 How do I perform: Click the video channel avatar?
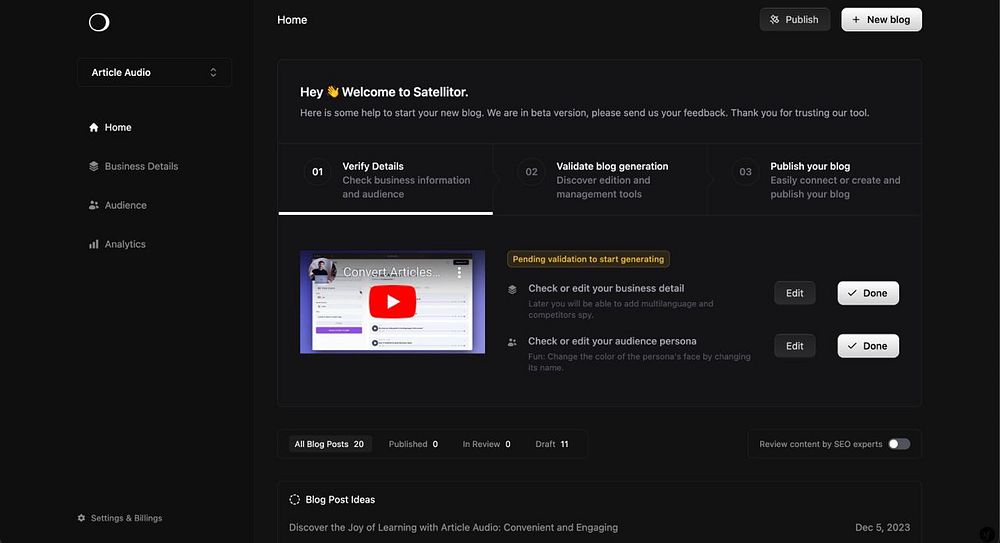(323, 270)
